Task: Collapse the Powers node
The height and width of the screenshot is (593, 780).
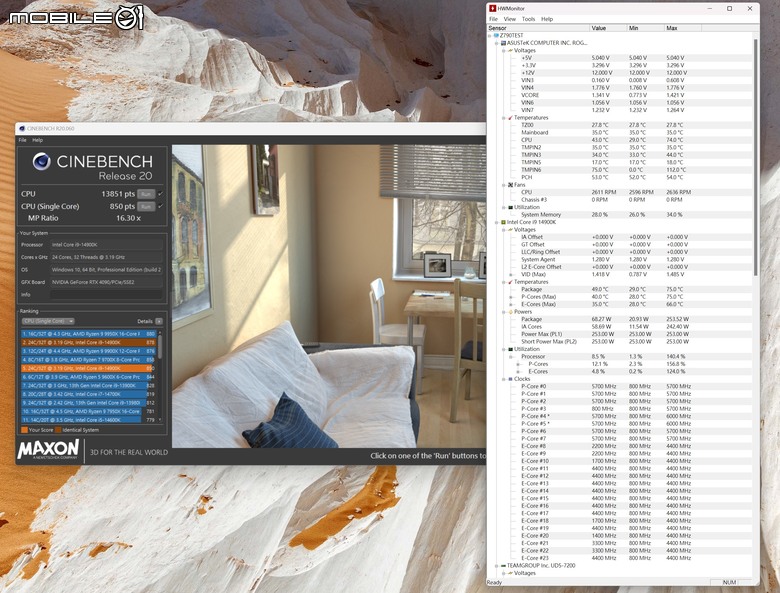Action: (503, 312)
